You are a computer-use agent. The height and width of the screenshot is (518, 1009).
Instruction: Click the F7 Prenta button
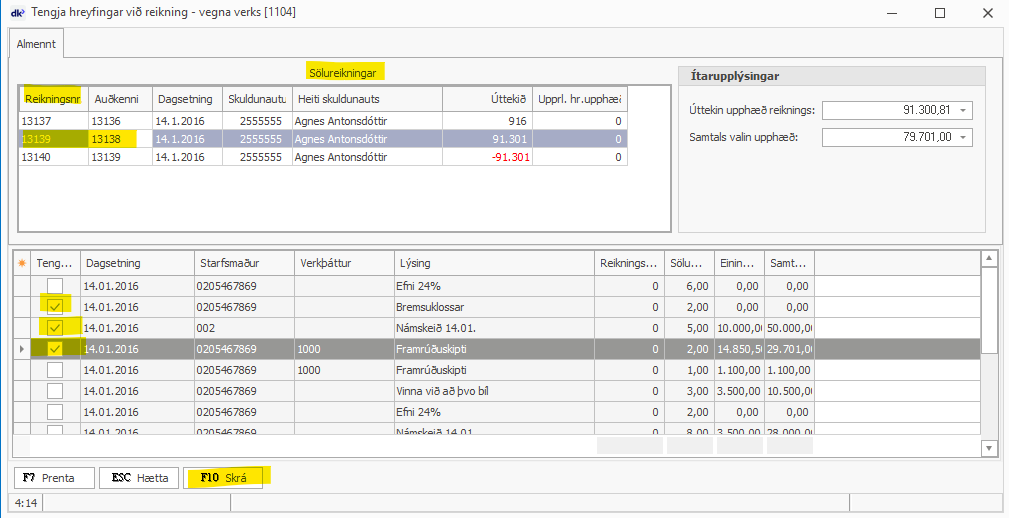pyautogui.click(x=53, y=478)
